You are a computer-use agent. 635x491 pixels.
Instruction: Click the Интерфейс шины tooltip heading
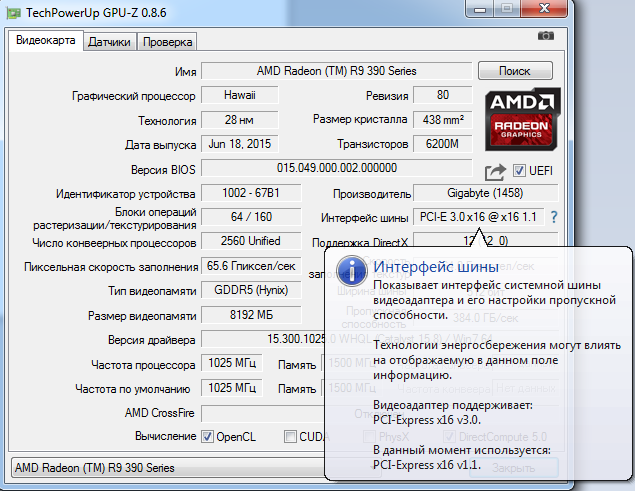tap(436, 267)
